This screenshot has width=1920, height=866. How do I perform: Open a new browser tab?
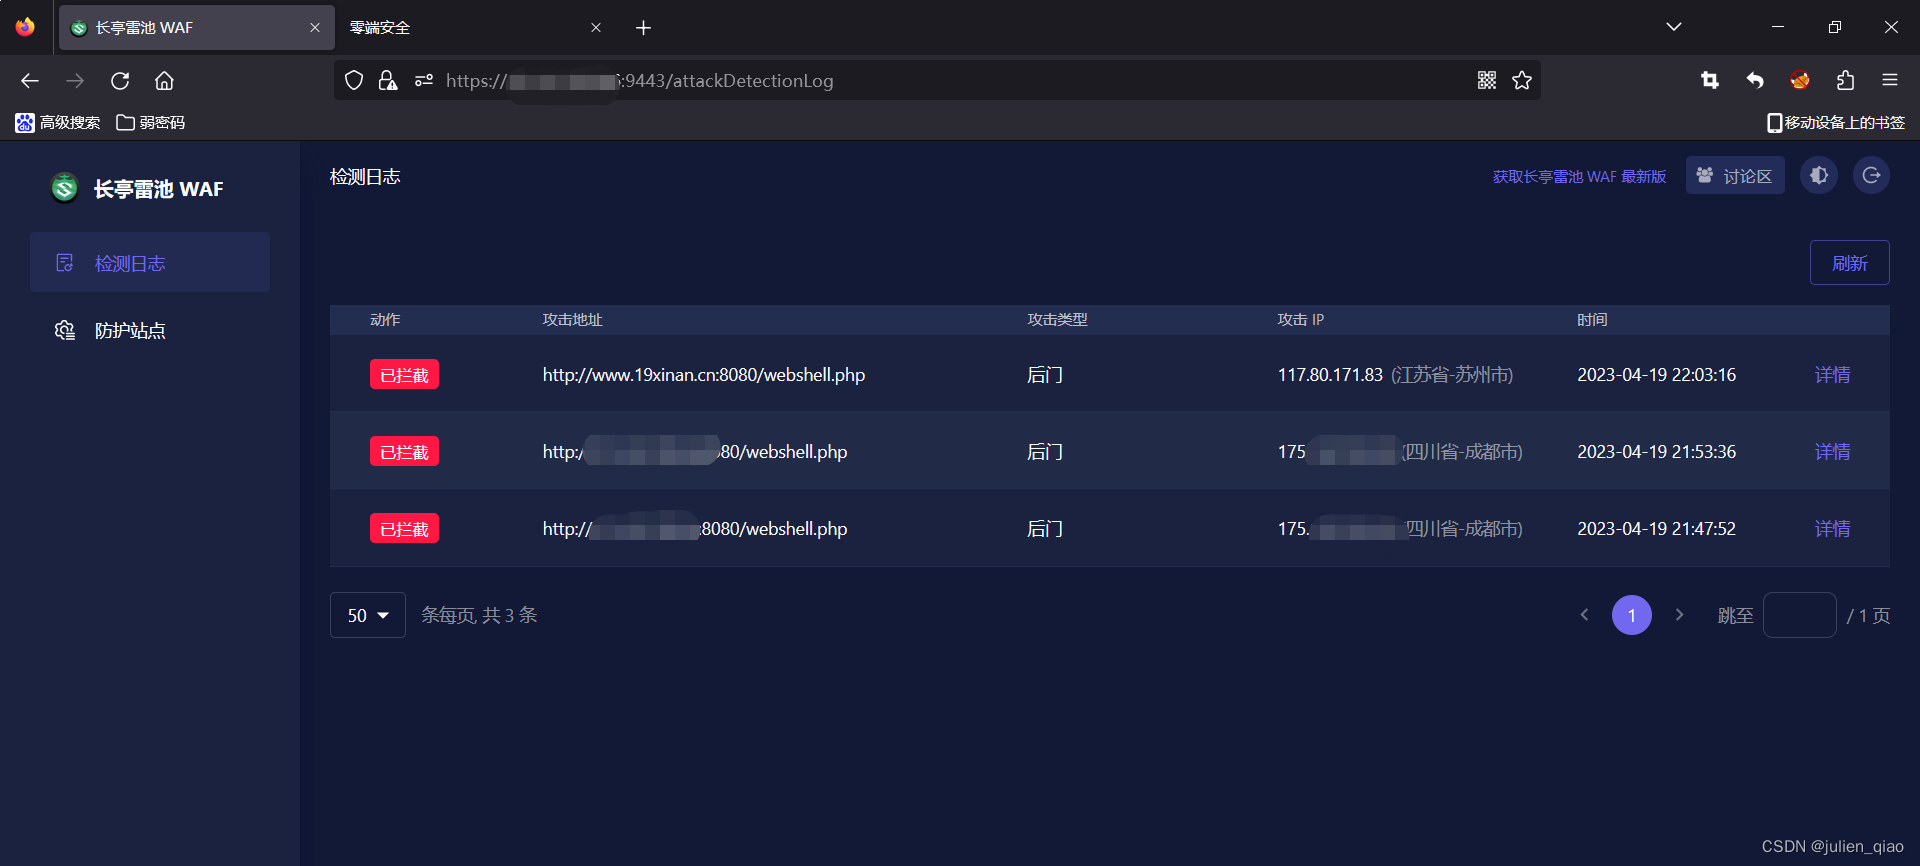click(643, 28)
